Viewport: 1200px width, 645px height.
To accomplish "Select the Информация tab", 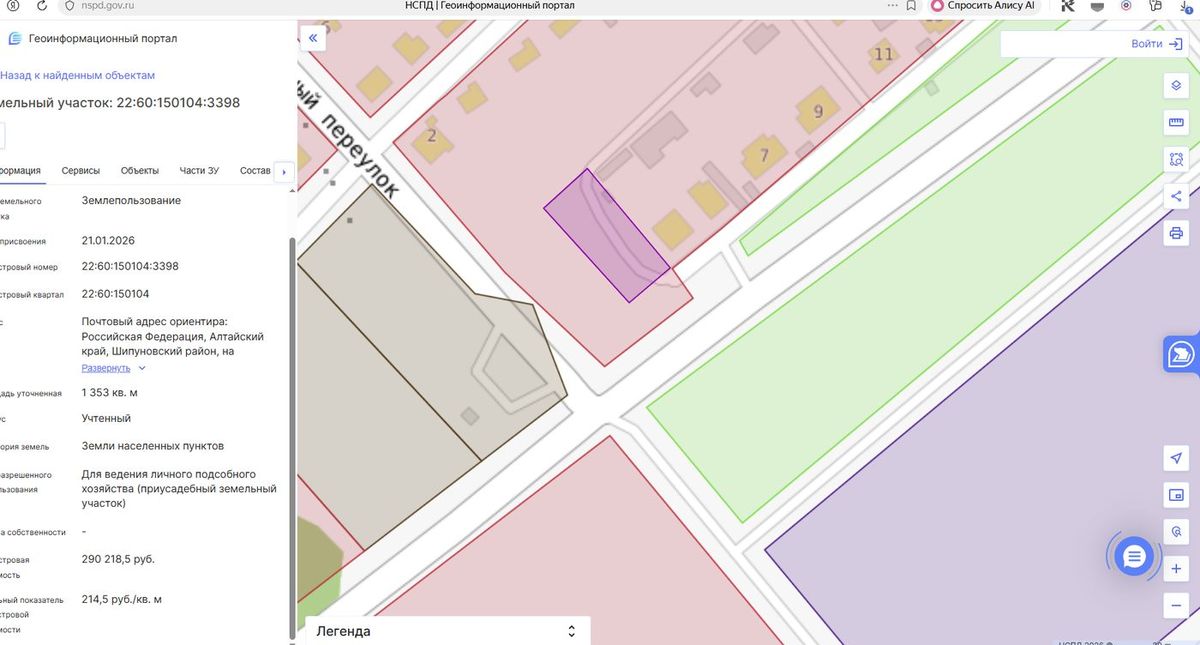I will [x=20, y=171].
